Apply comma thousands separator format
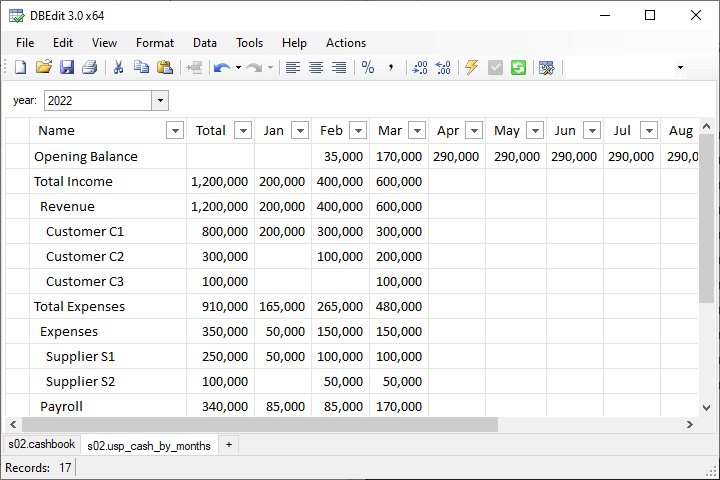This screenshot has height=480, width=720. [x=391, y=68]
